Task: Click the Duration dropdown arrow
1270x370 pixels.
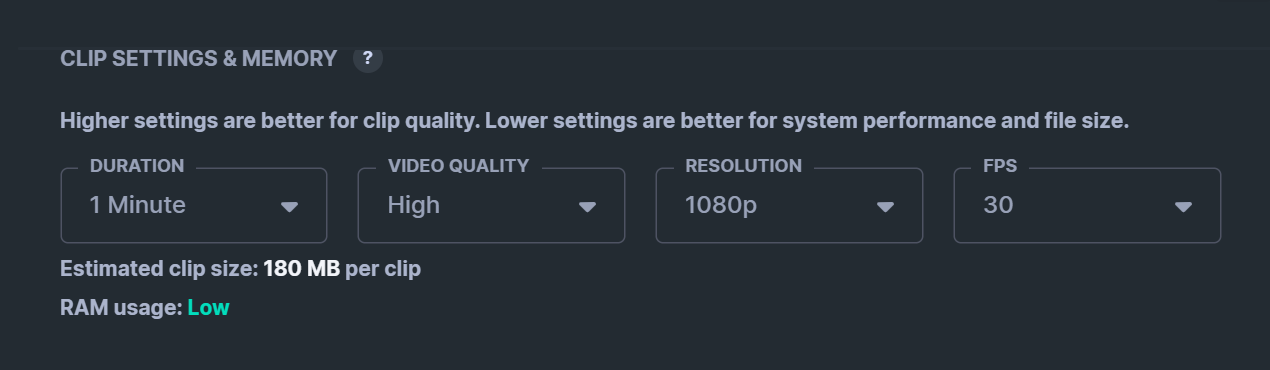Action: click(289, 206)
